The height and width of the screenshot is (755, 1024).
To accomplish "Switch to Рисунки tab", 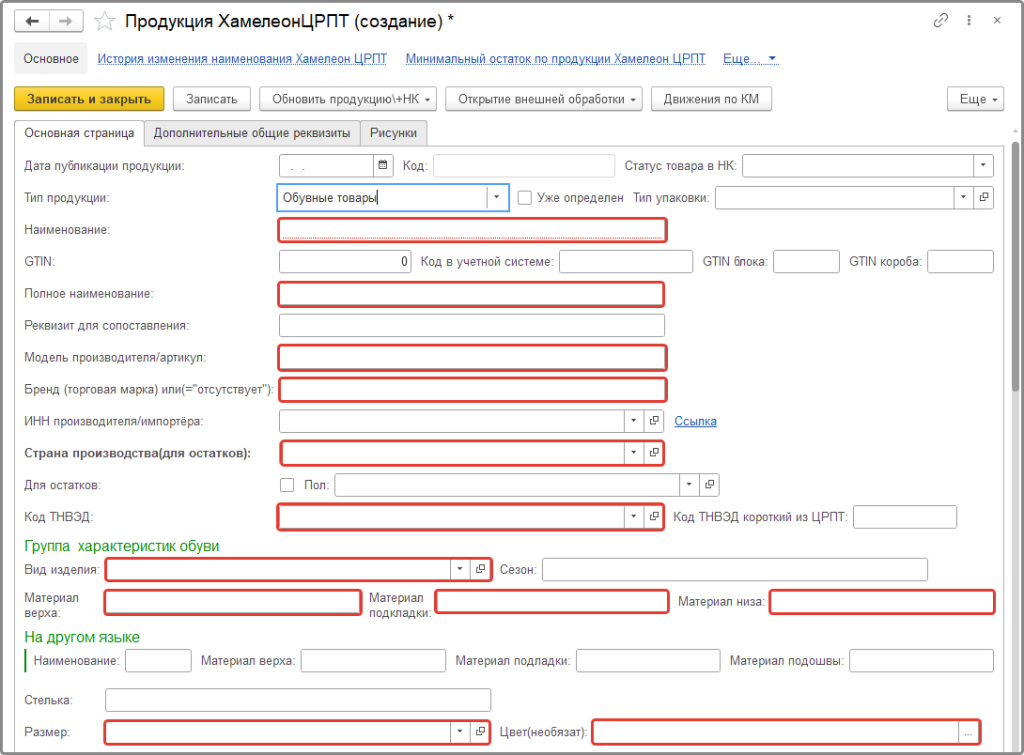I will [393, 133].
